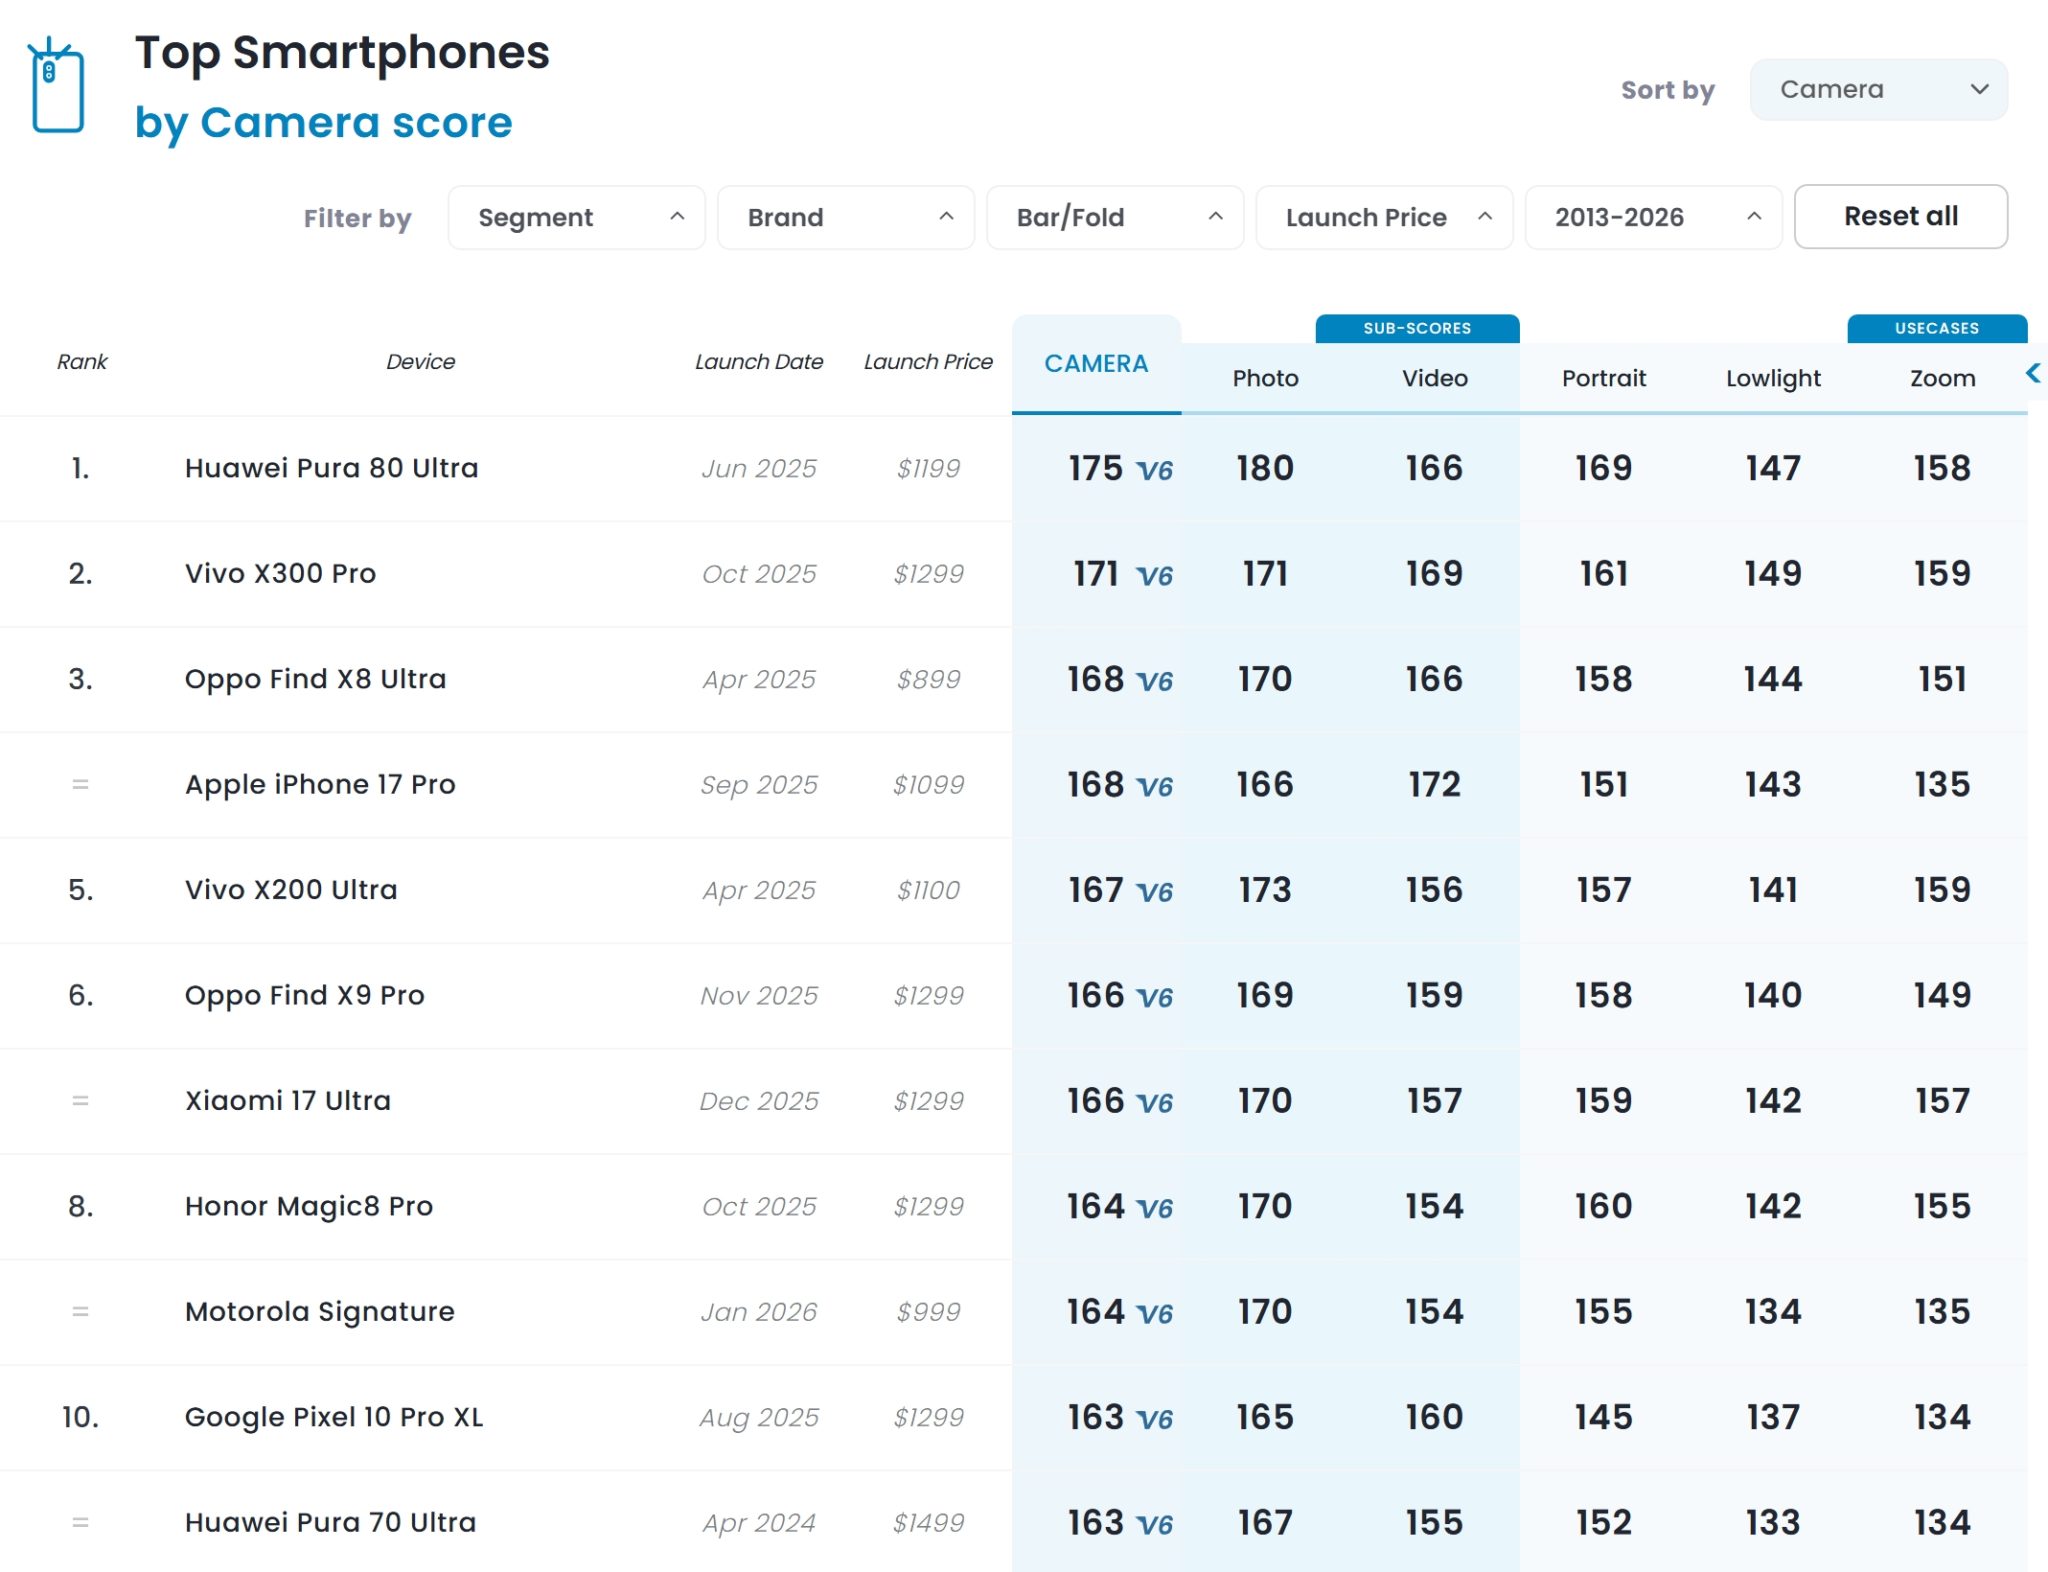Select the Lowlight usecase column header
Screen dimensions: 2048x1572
1772,378
